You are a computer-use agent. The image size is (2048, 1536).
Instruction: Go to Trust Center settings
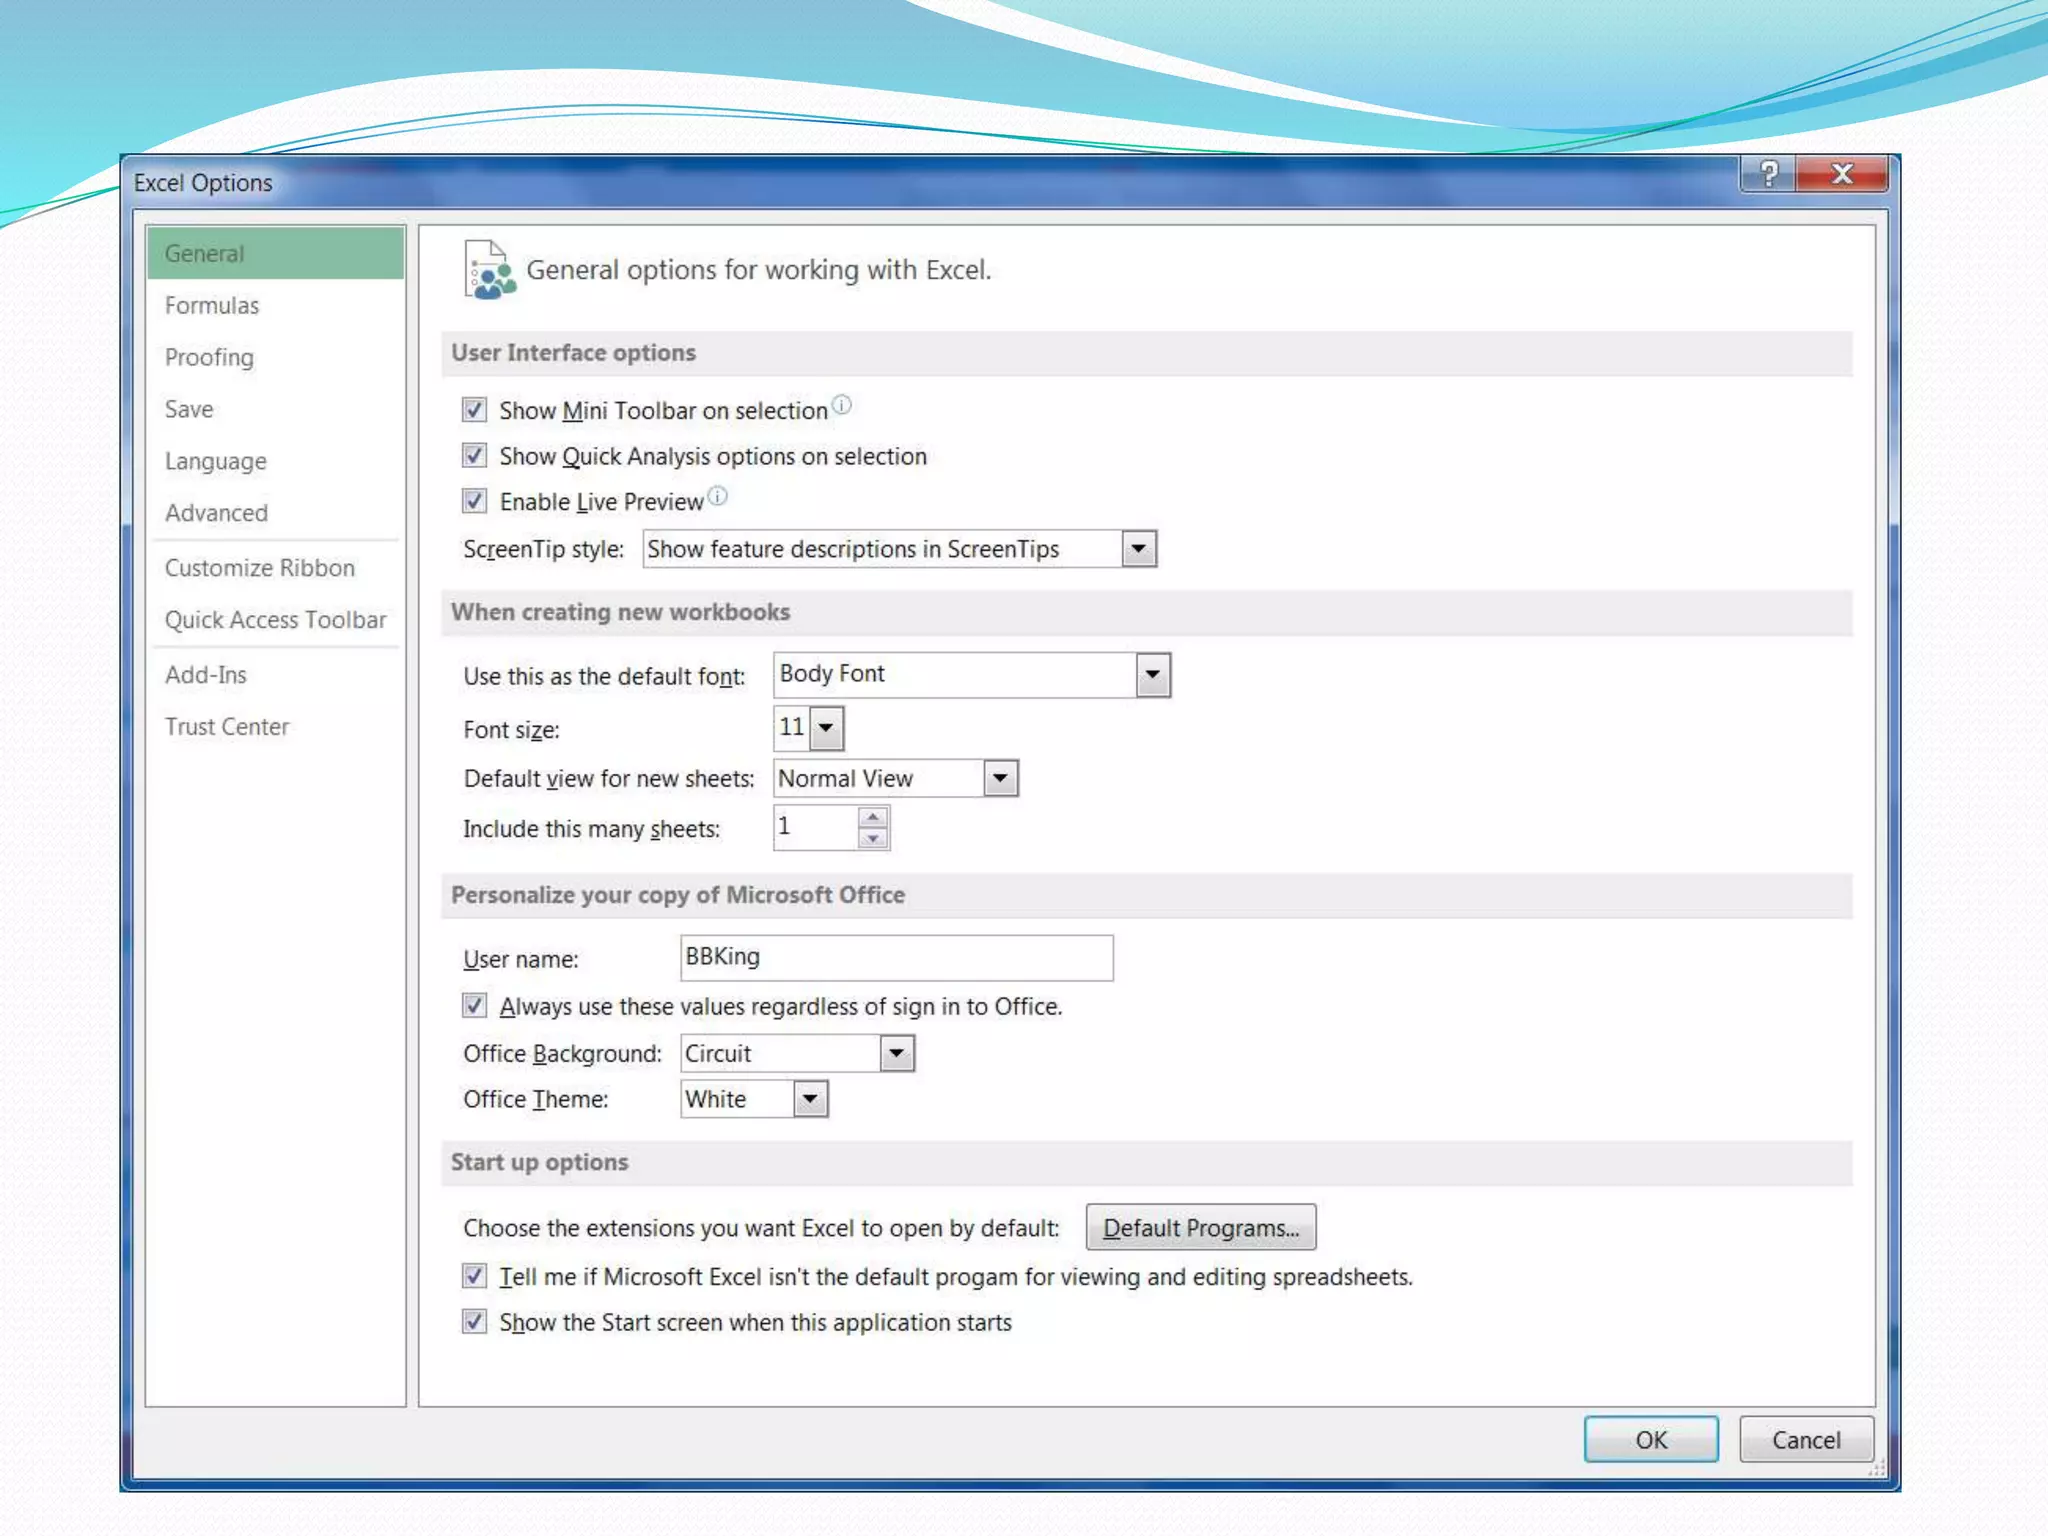click(x=227, y=727)
